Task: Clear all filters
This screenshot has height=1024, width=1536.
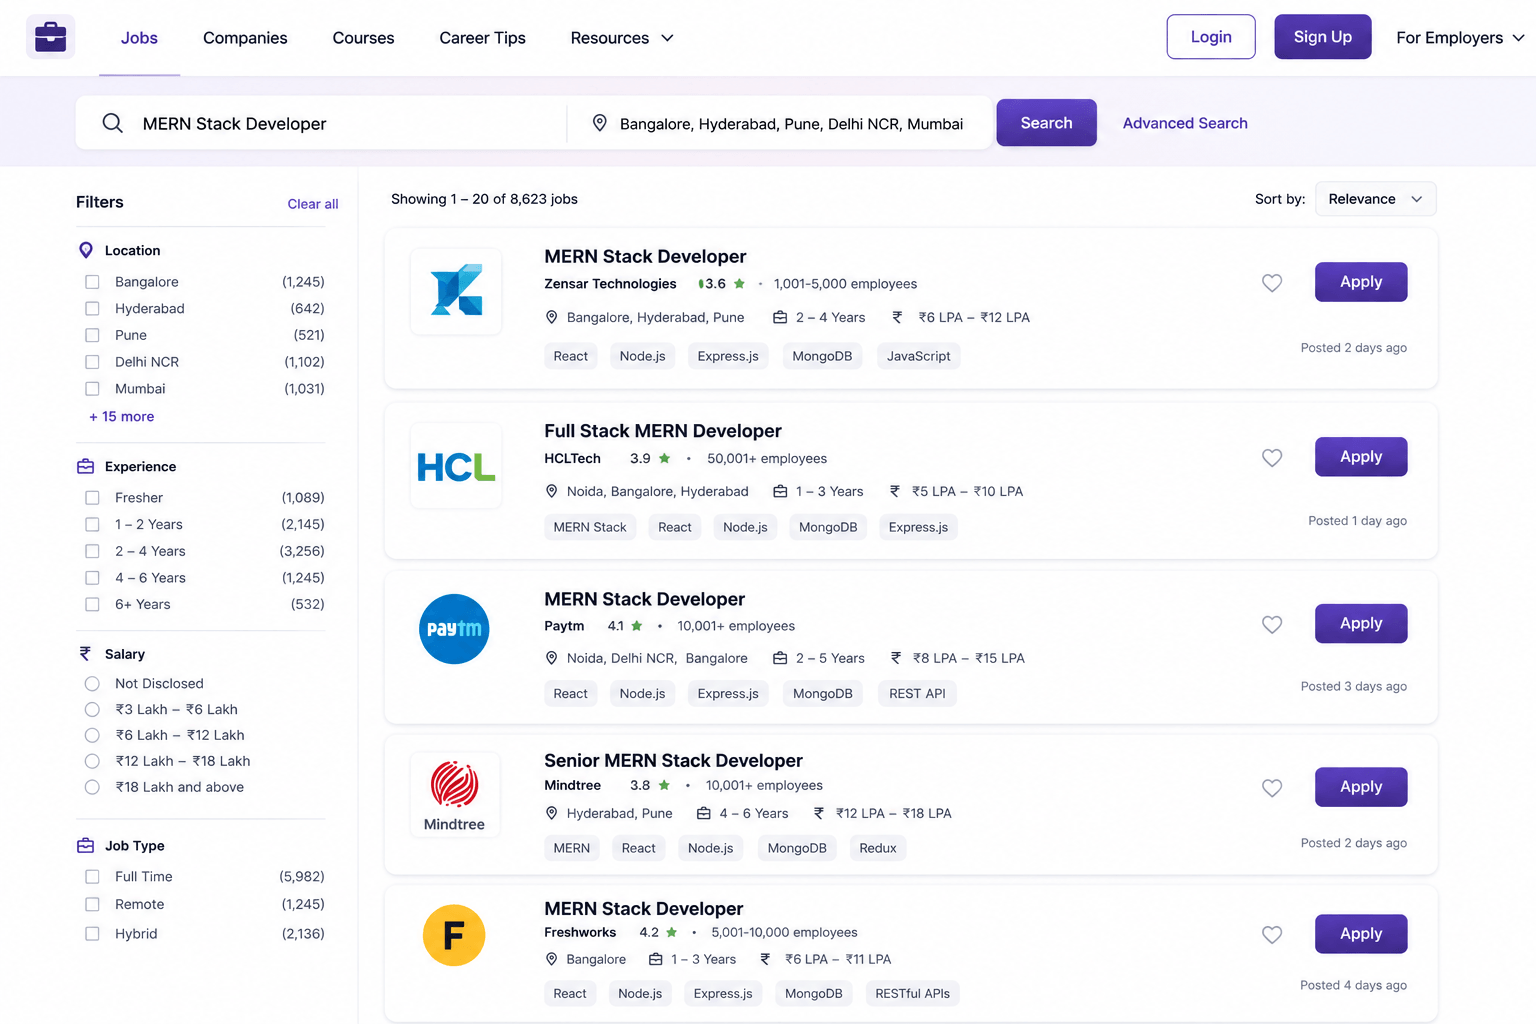Action: pos(313,204)
